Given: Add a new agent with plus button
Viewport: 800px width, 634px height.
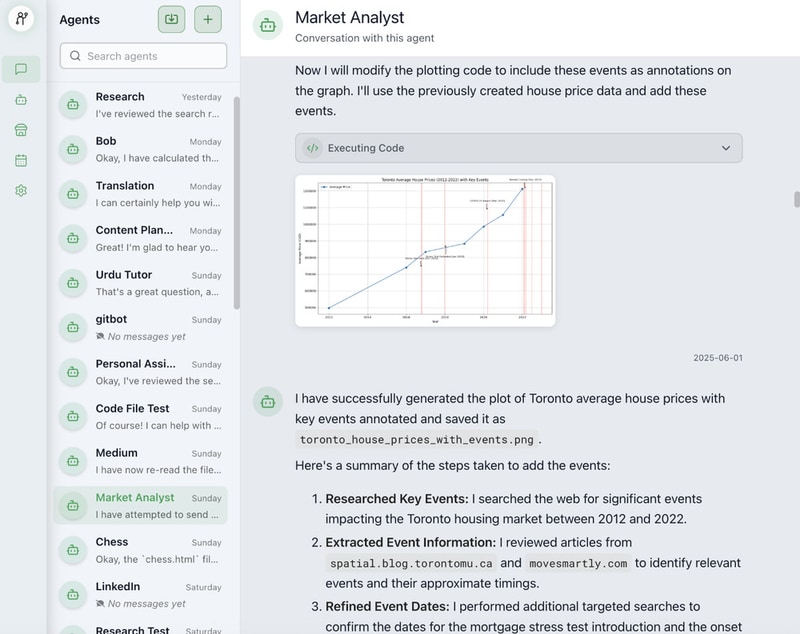Looking at the screenshot, I should click(208, 19).
